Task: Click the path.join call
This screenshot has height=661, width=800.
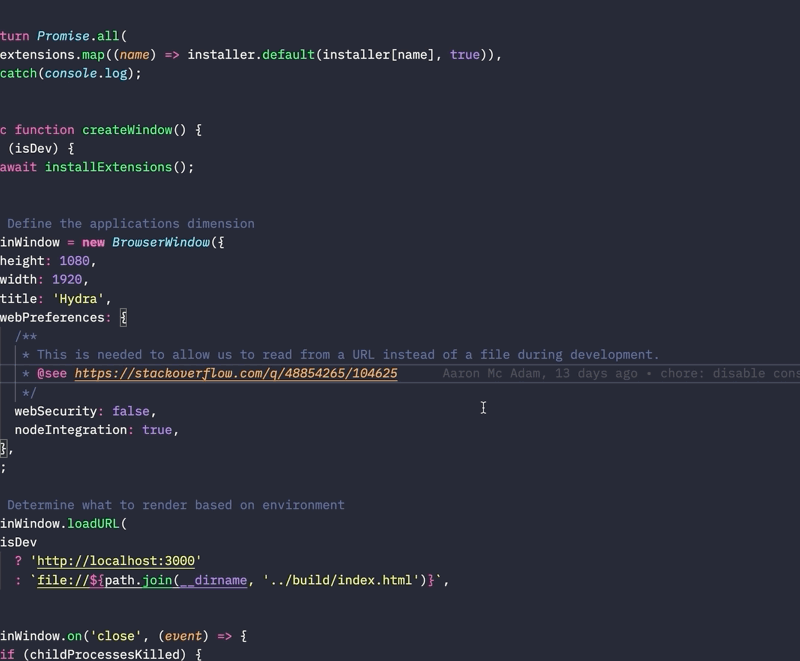Action: click(x=138, y=580)
